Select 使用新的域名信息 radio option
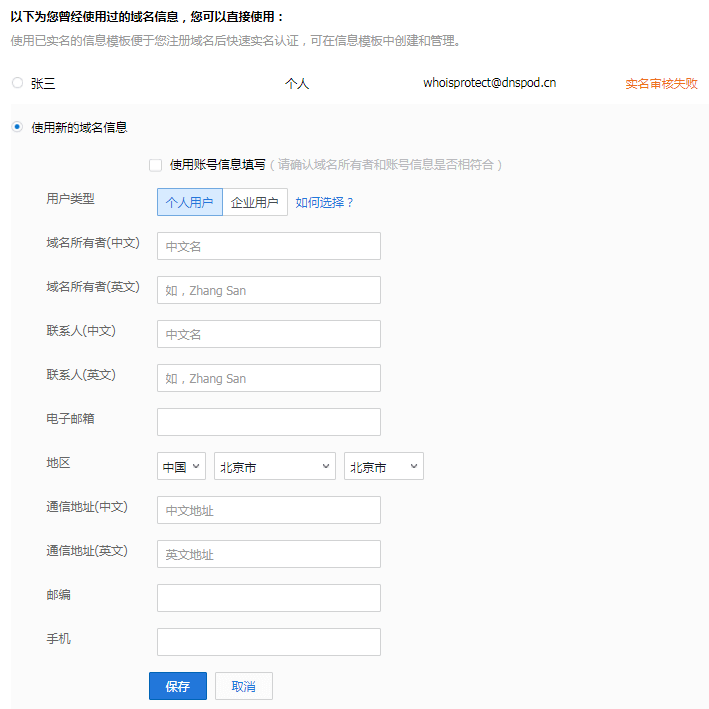 point(17,128)
